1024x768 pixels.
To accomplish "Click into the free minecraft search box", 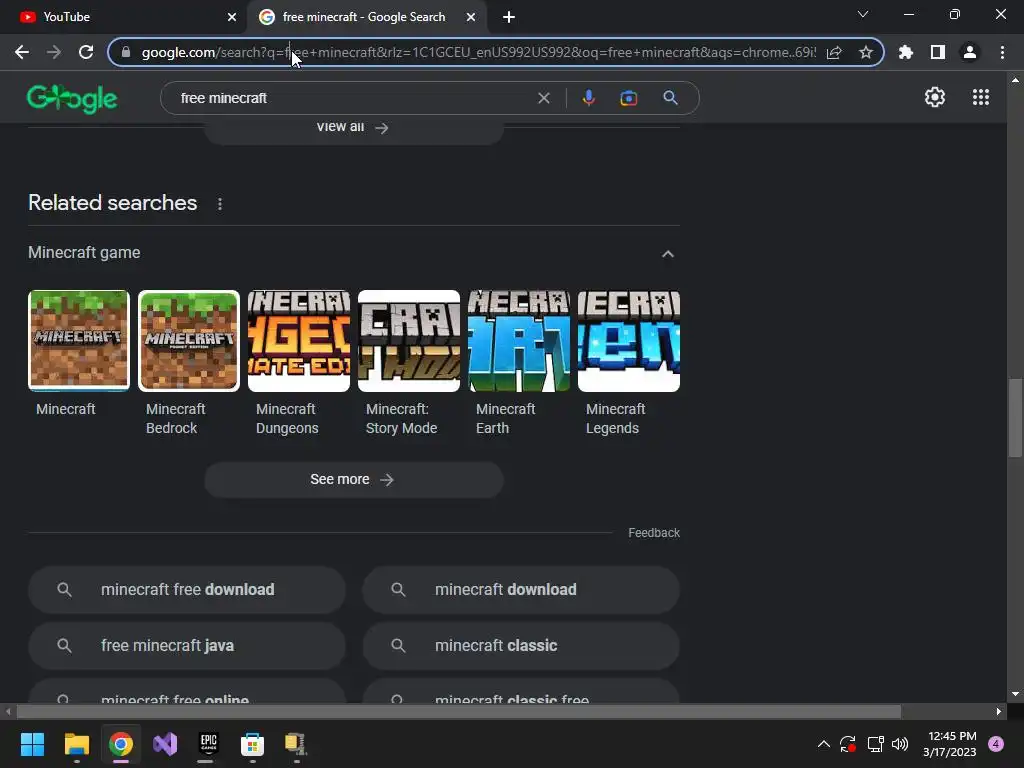I will [353, 98].
